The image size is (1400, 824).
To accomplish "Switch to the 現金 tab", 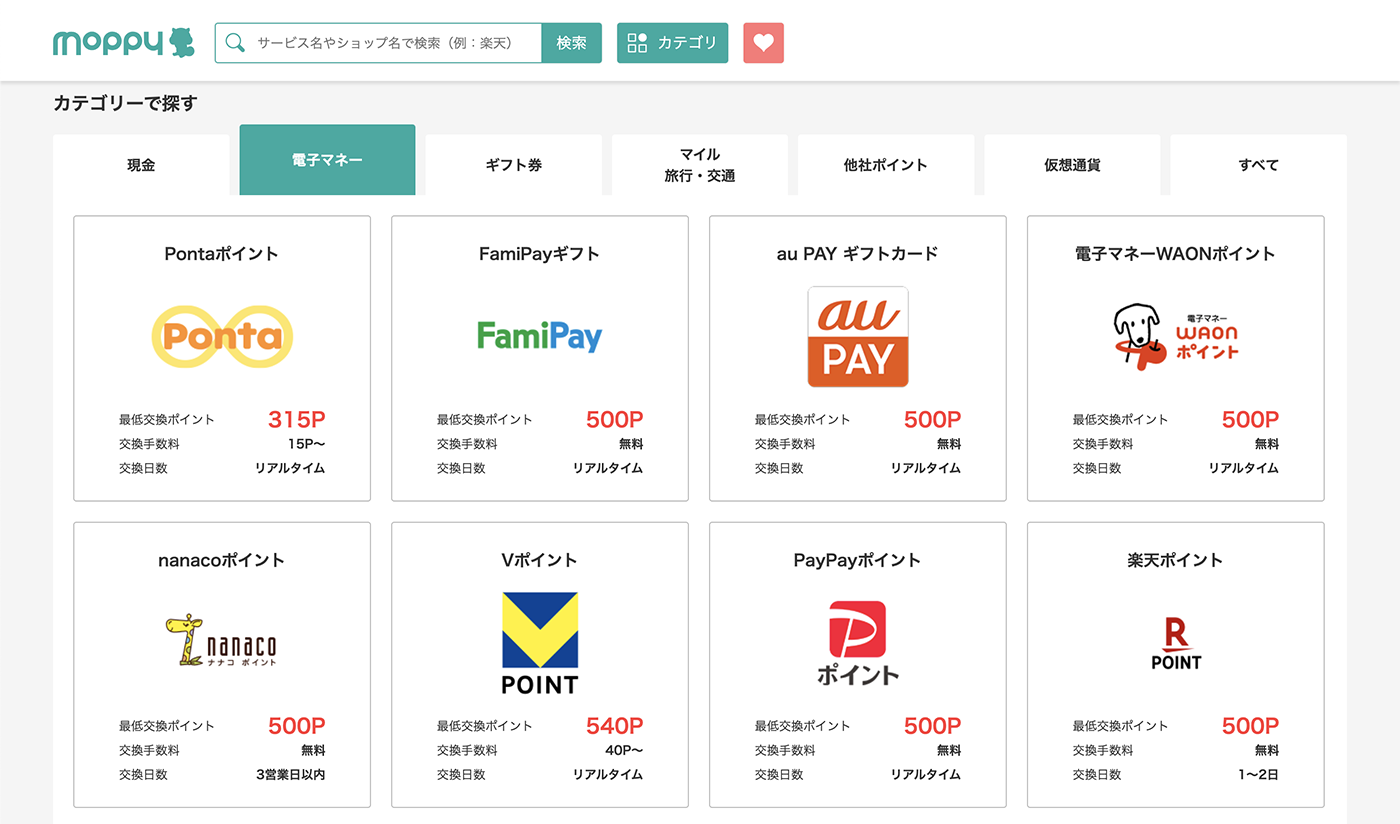I will coord(141,165).
